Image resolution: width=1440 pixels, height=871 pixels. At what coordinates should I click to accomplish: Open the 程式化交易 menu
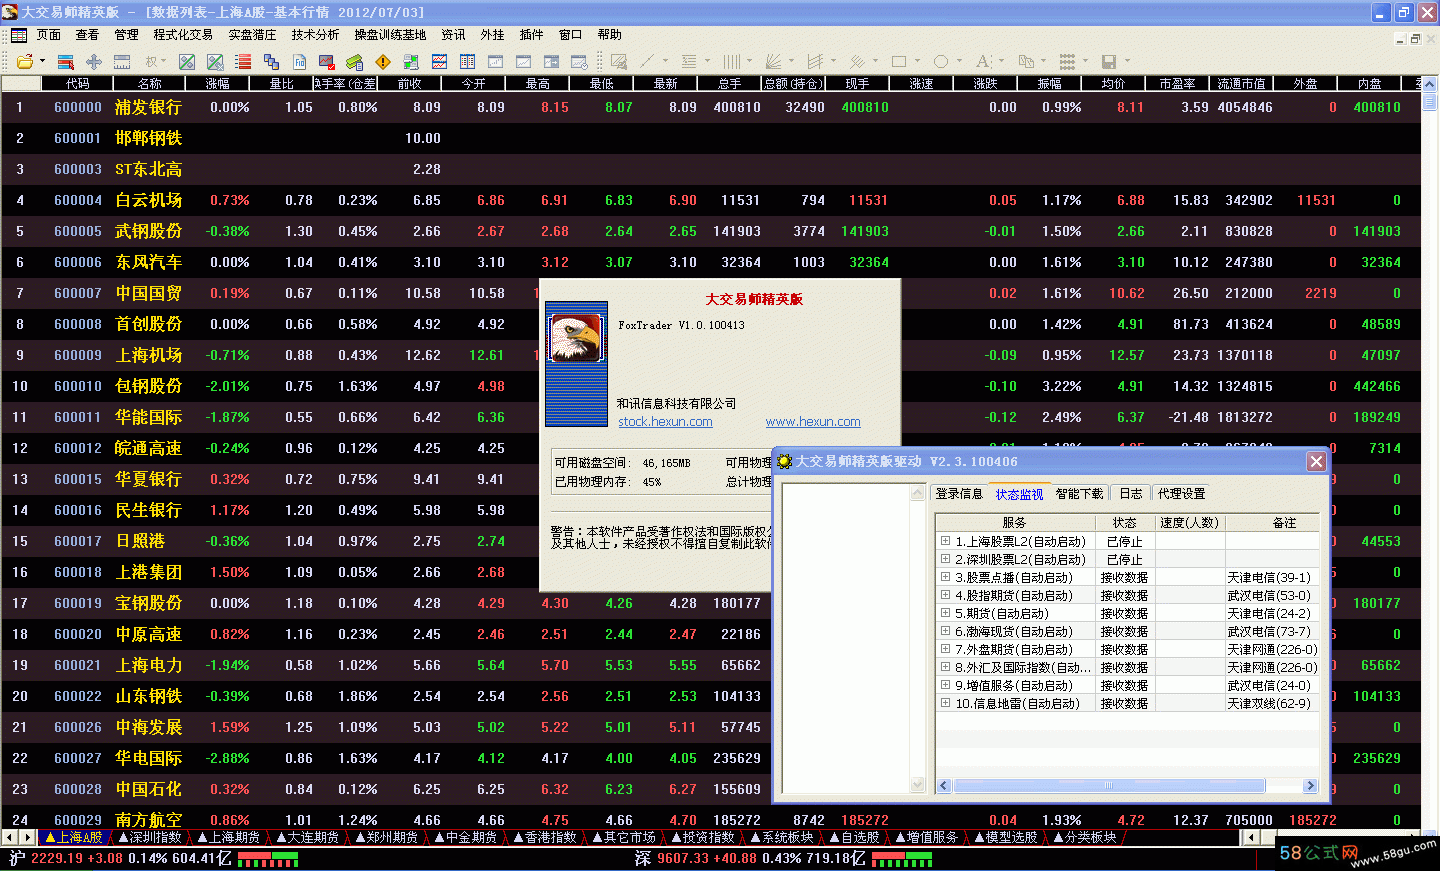[183, 35]
